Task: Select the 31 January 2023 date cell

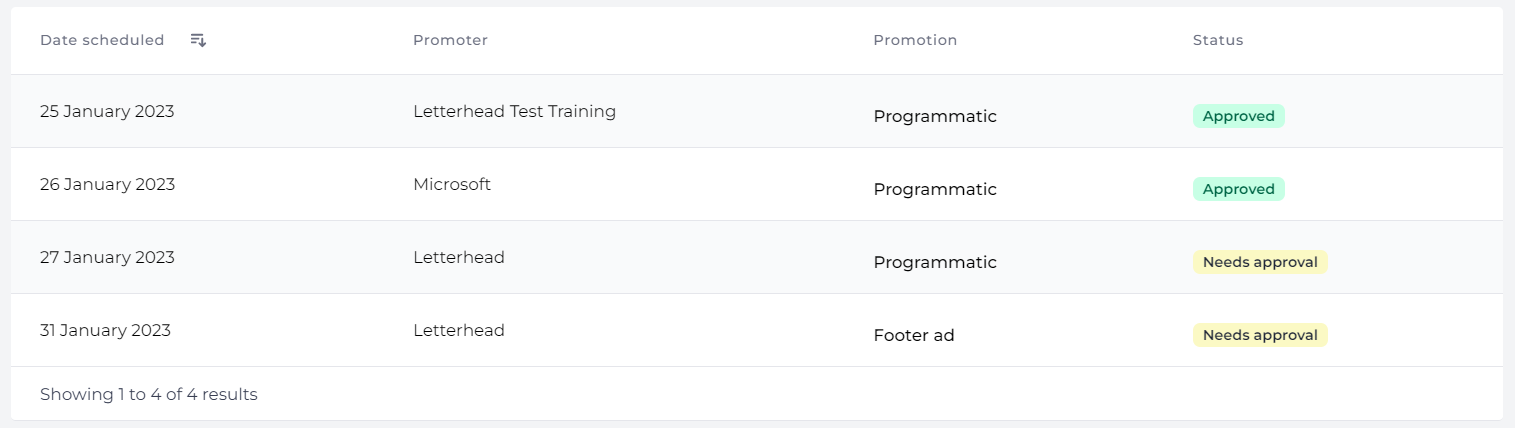Action: click(x=105, y=330)
